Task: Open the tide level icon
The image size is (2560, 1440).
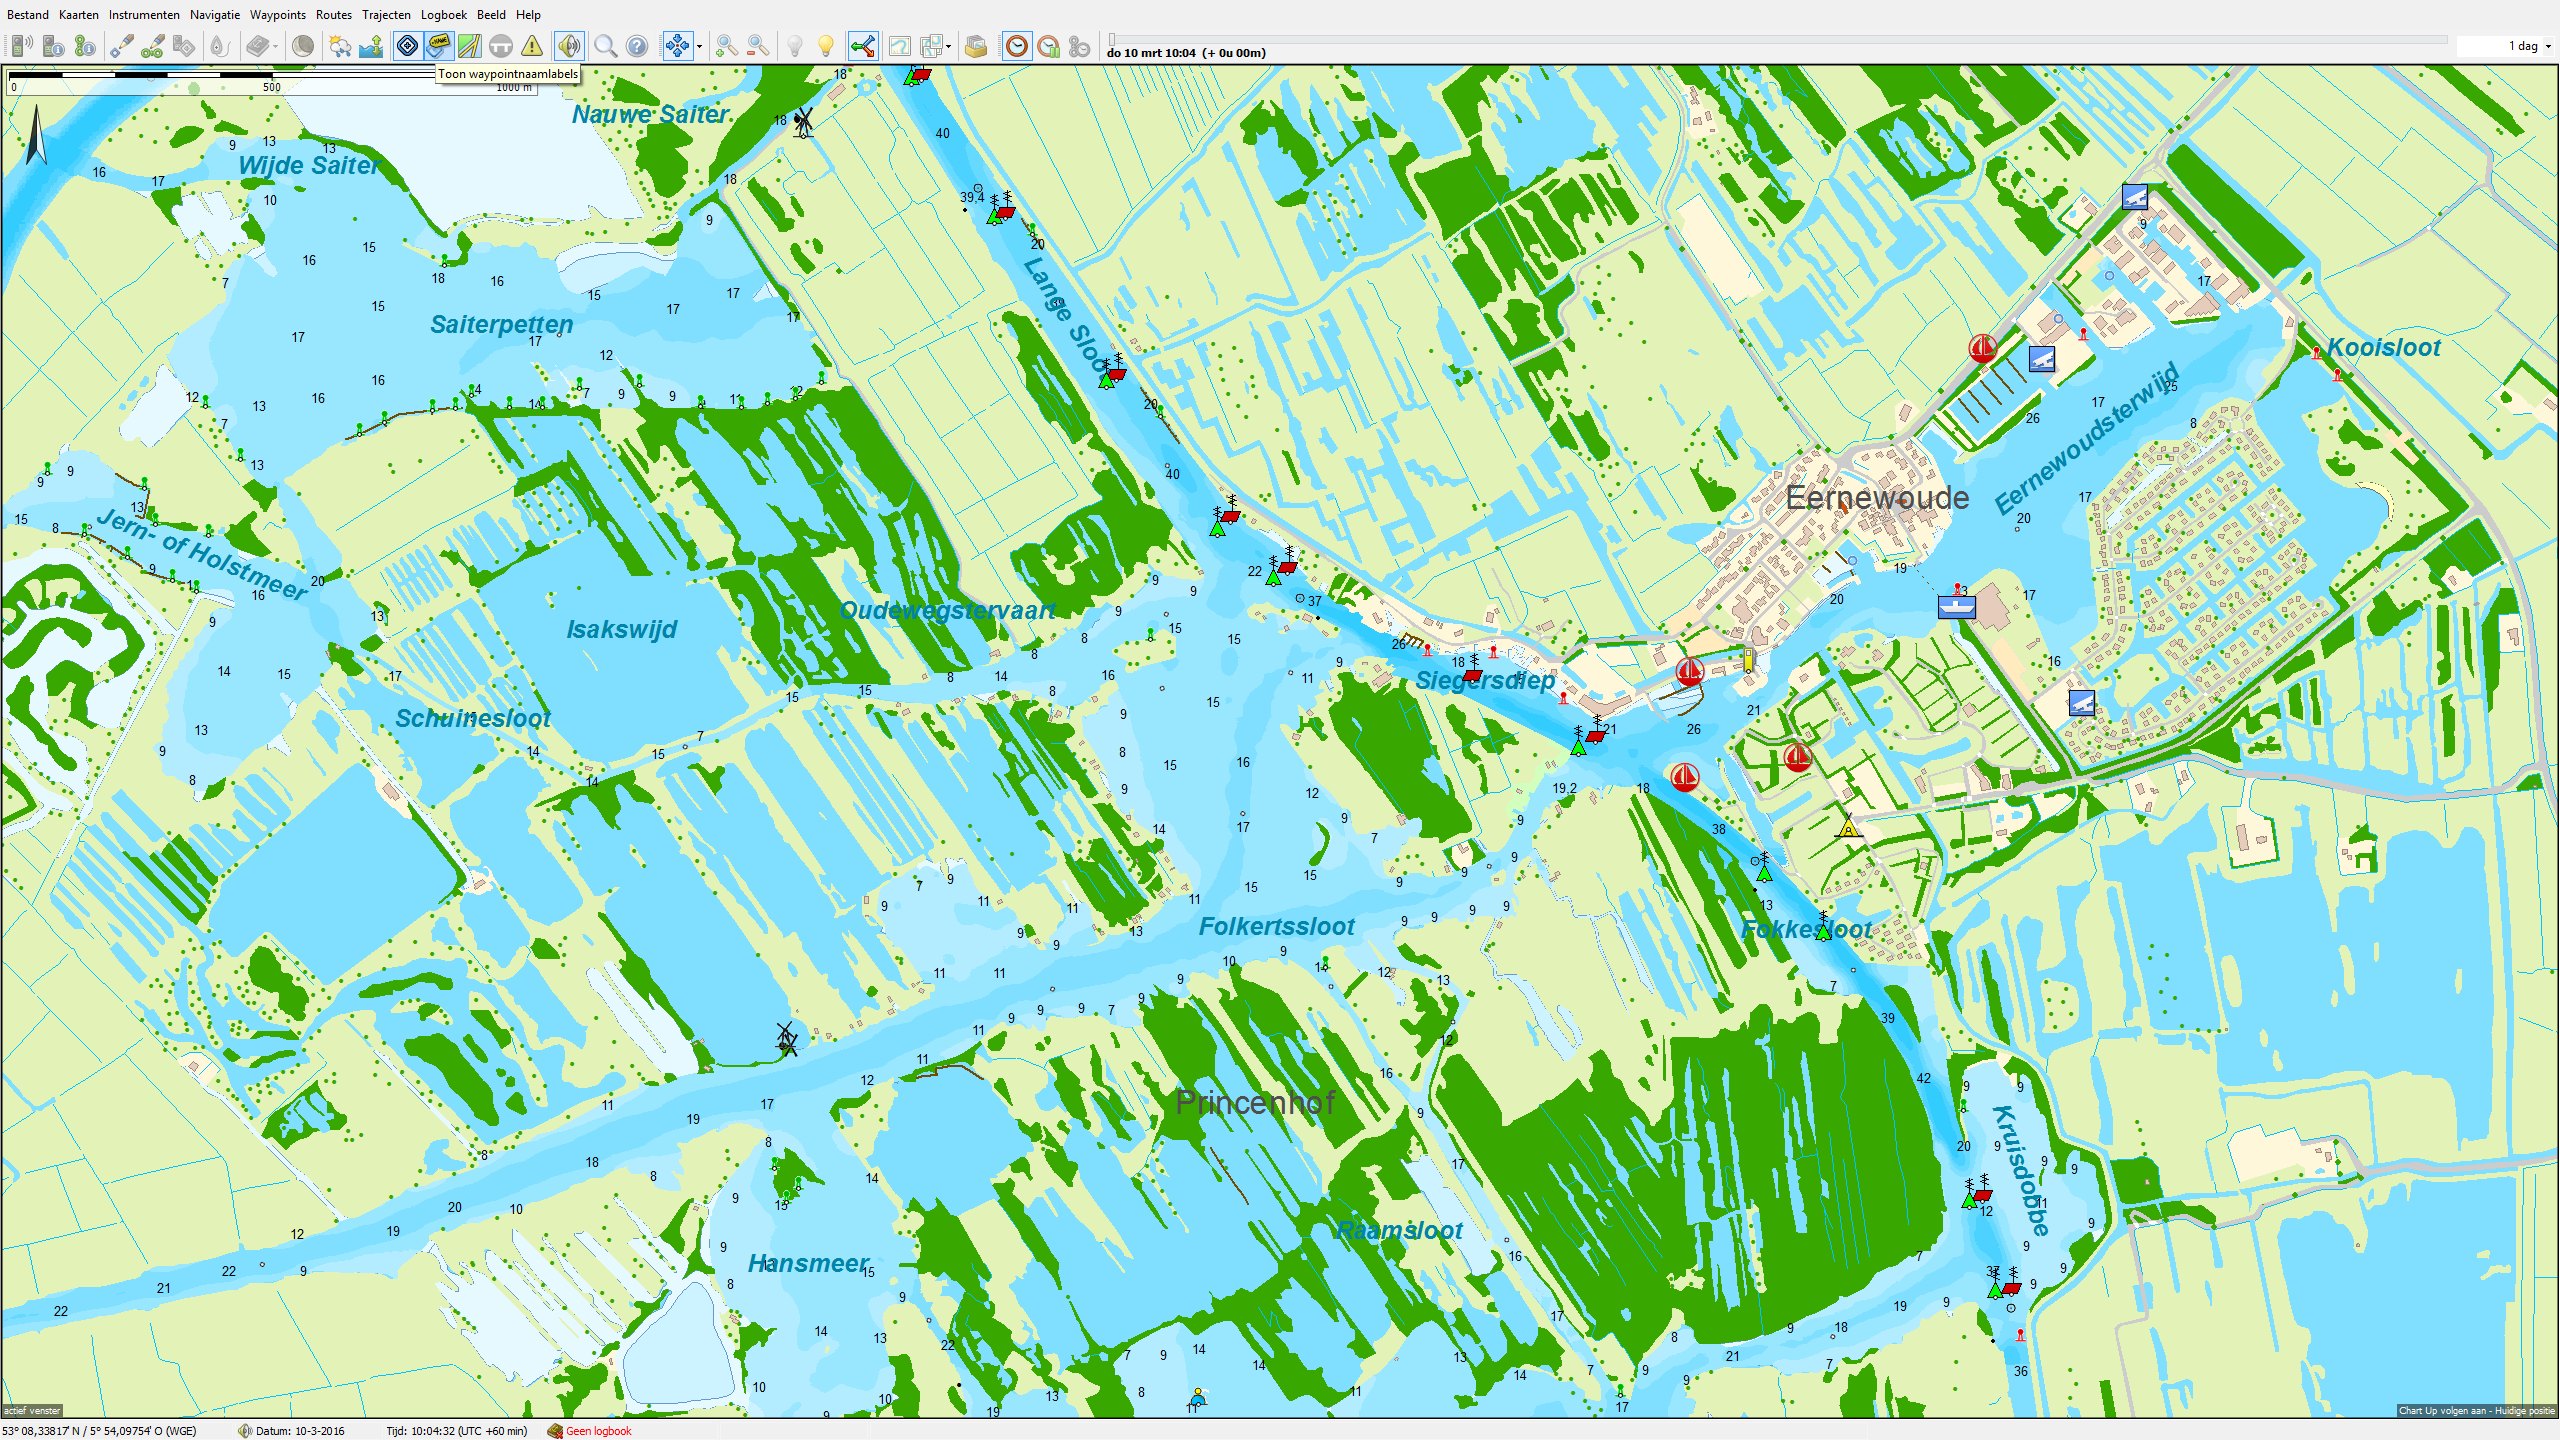Action: click(x=372, y=46)
